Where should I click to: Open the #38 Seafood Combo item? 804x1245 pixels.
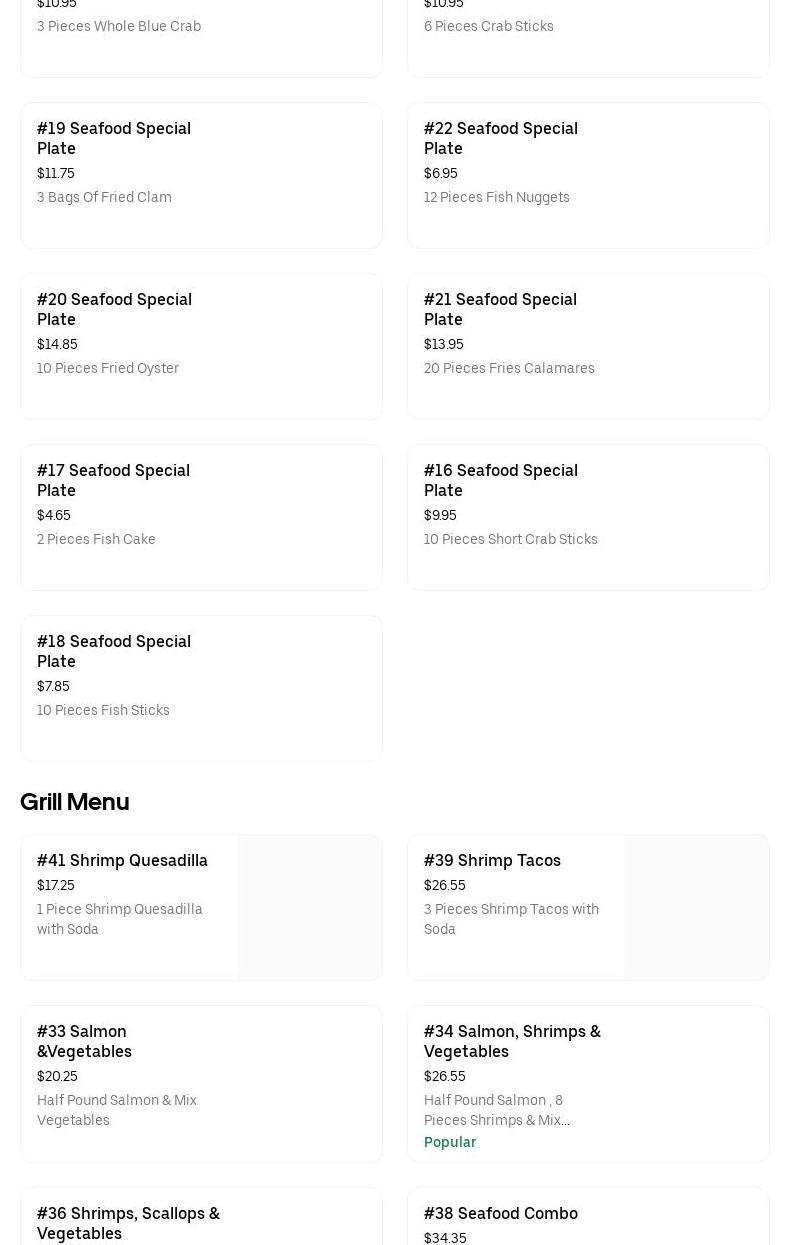pos(501,1214)
